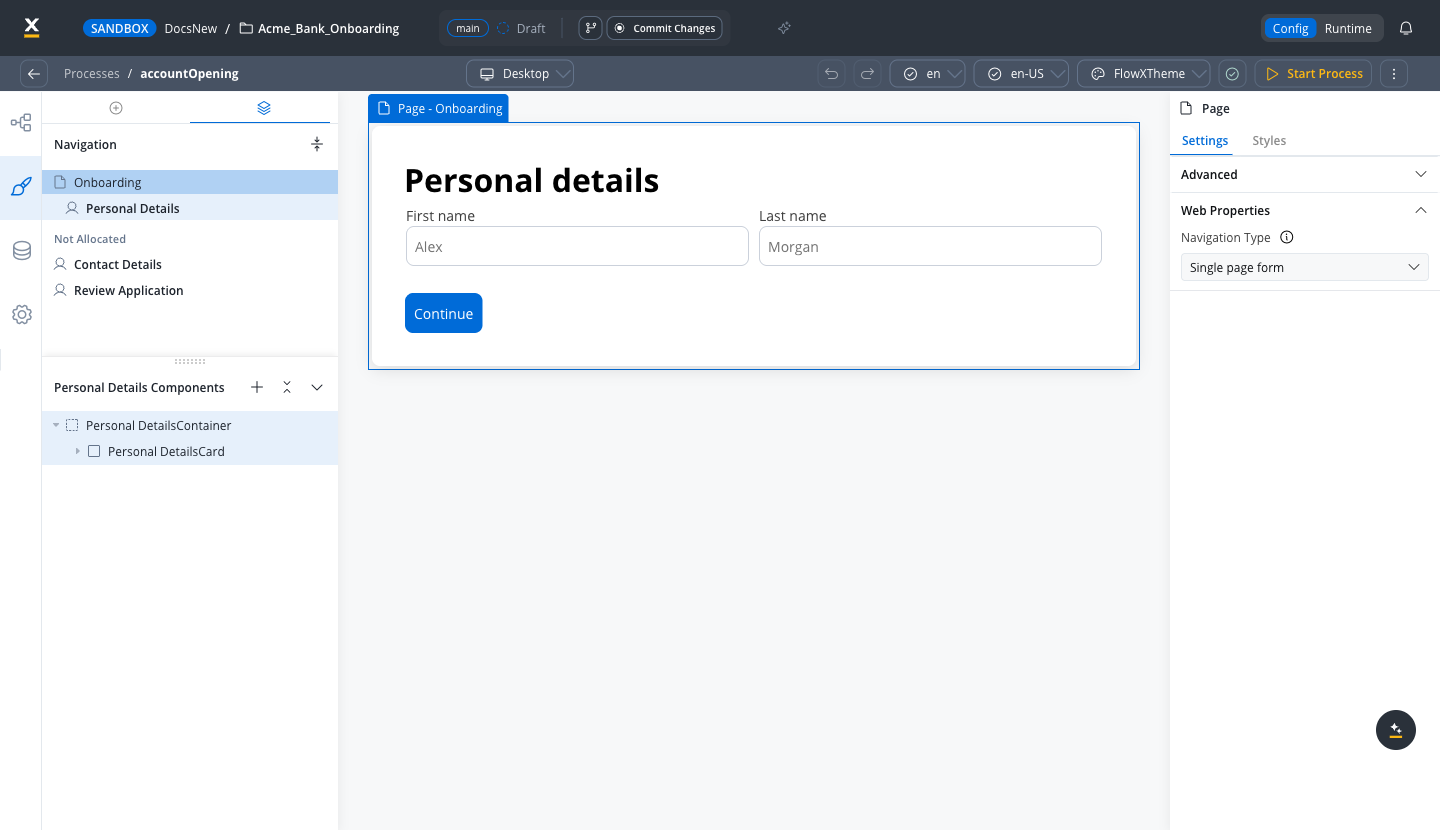Image resolution: width=1440 pixels, height=830 pixels.
Task: Click the collapse icon next to Navigation
Action: tap(317, 144)
